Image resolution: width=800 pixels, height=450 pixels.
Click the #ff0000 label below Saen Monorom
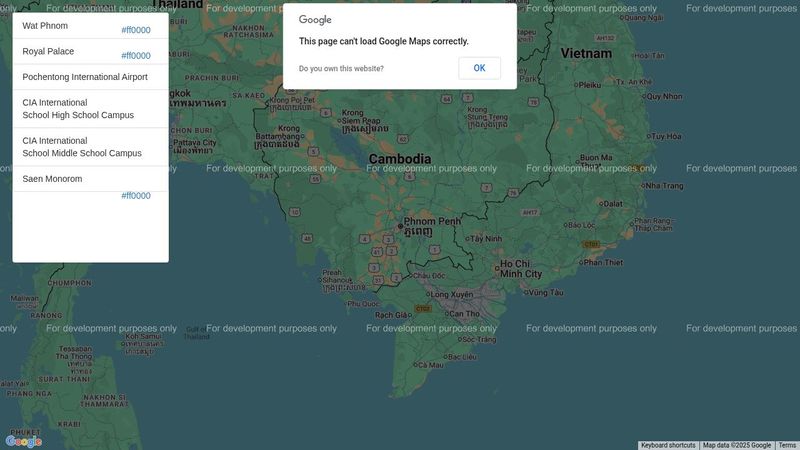[x=135, y=196]
